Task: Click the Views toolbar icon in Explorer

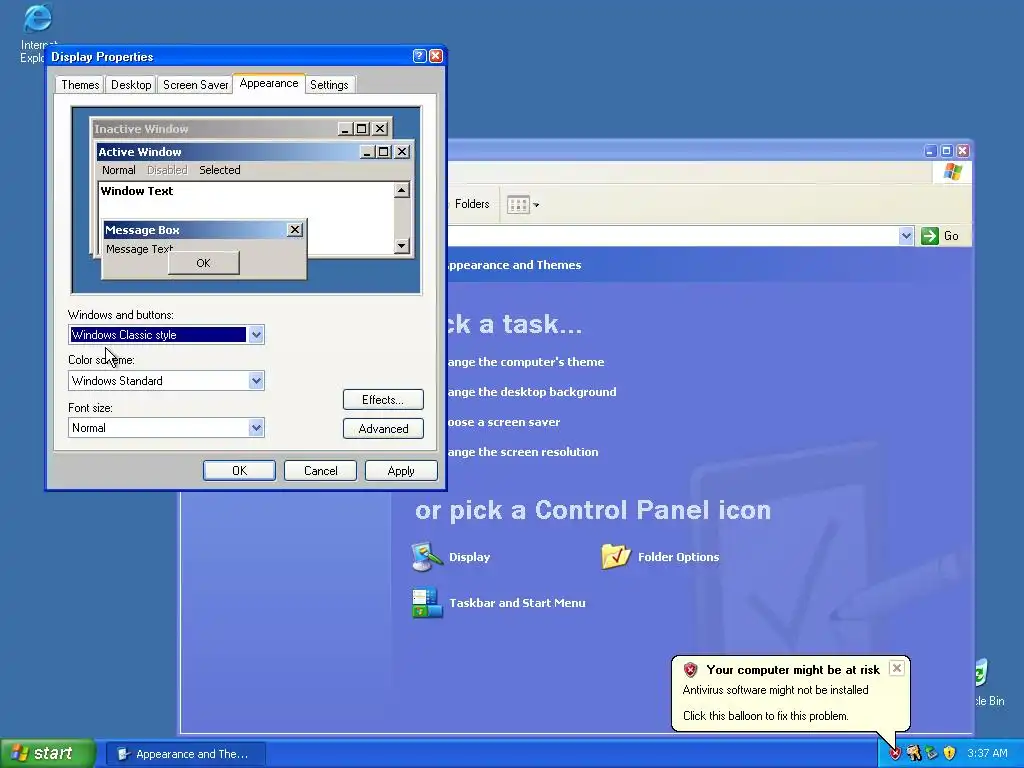Action: [518, 204]
